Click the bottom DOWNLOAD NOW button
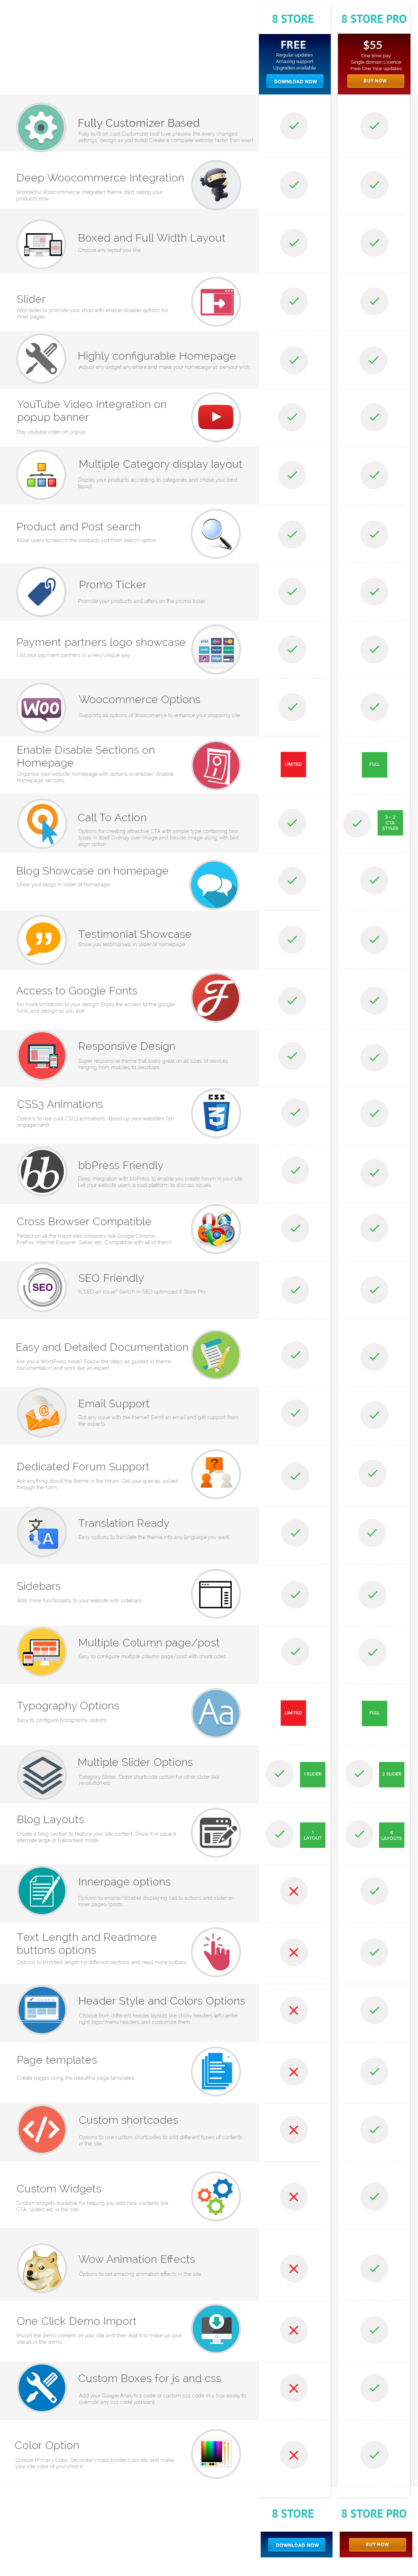The width and height of the screenshot is (418, 2576). 297,2545
